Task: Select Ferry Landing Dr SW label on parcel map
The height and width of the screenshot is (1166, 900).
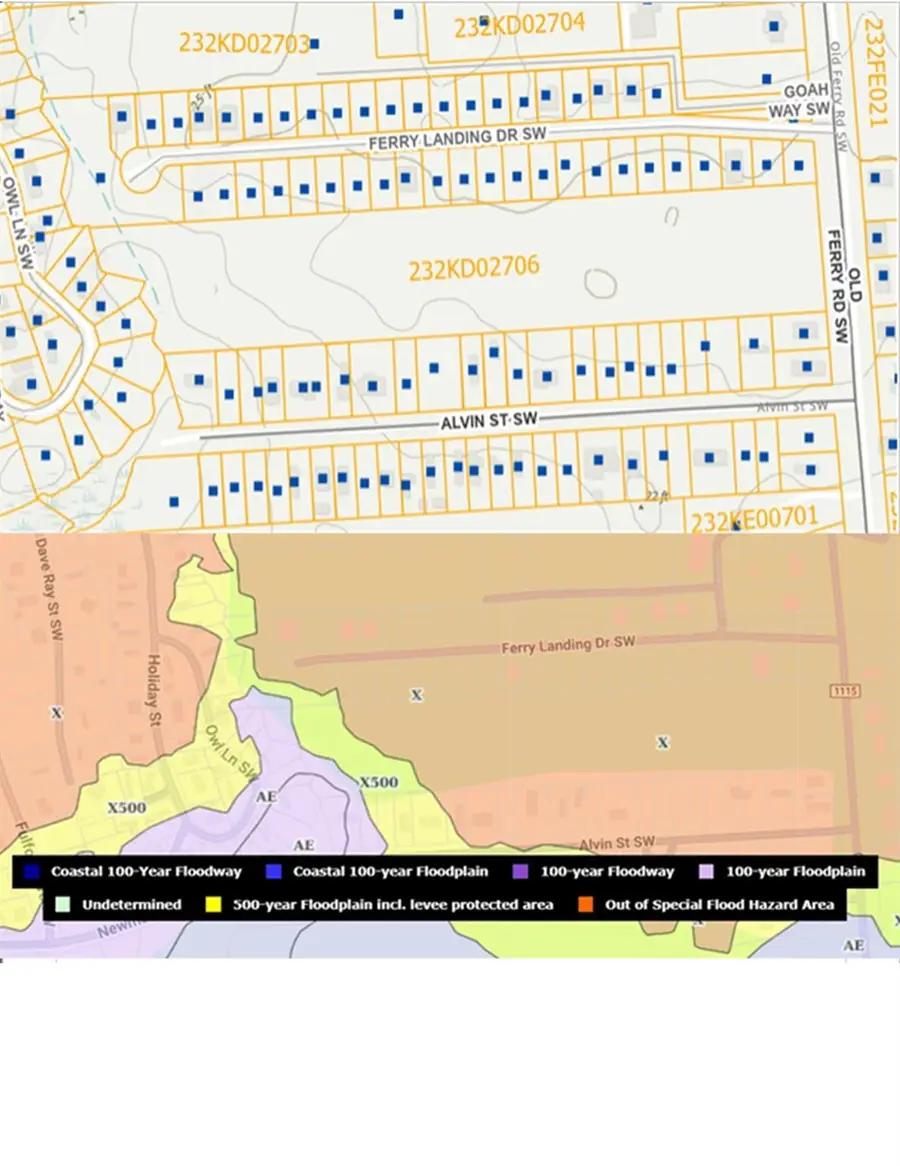Action: click(457, 138)
